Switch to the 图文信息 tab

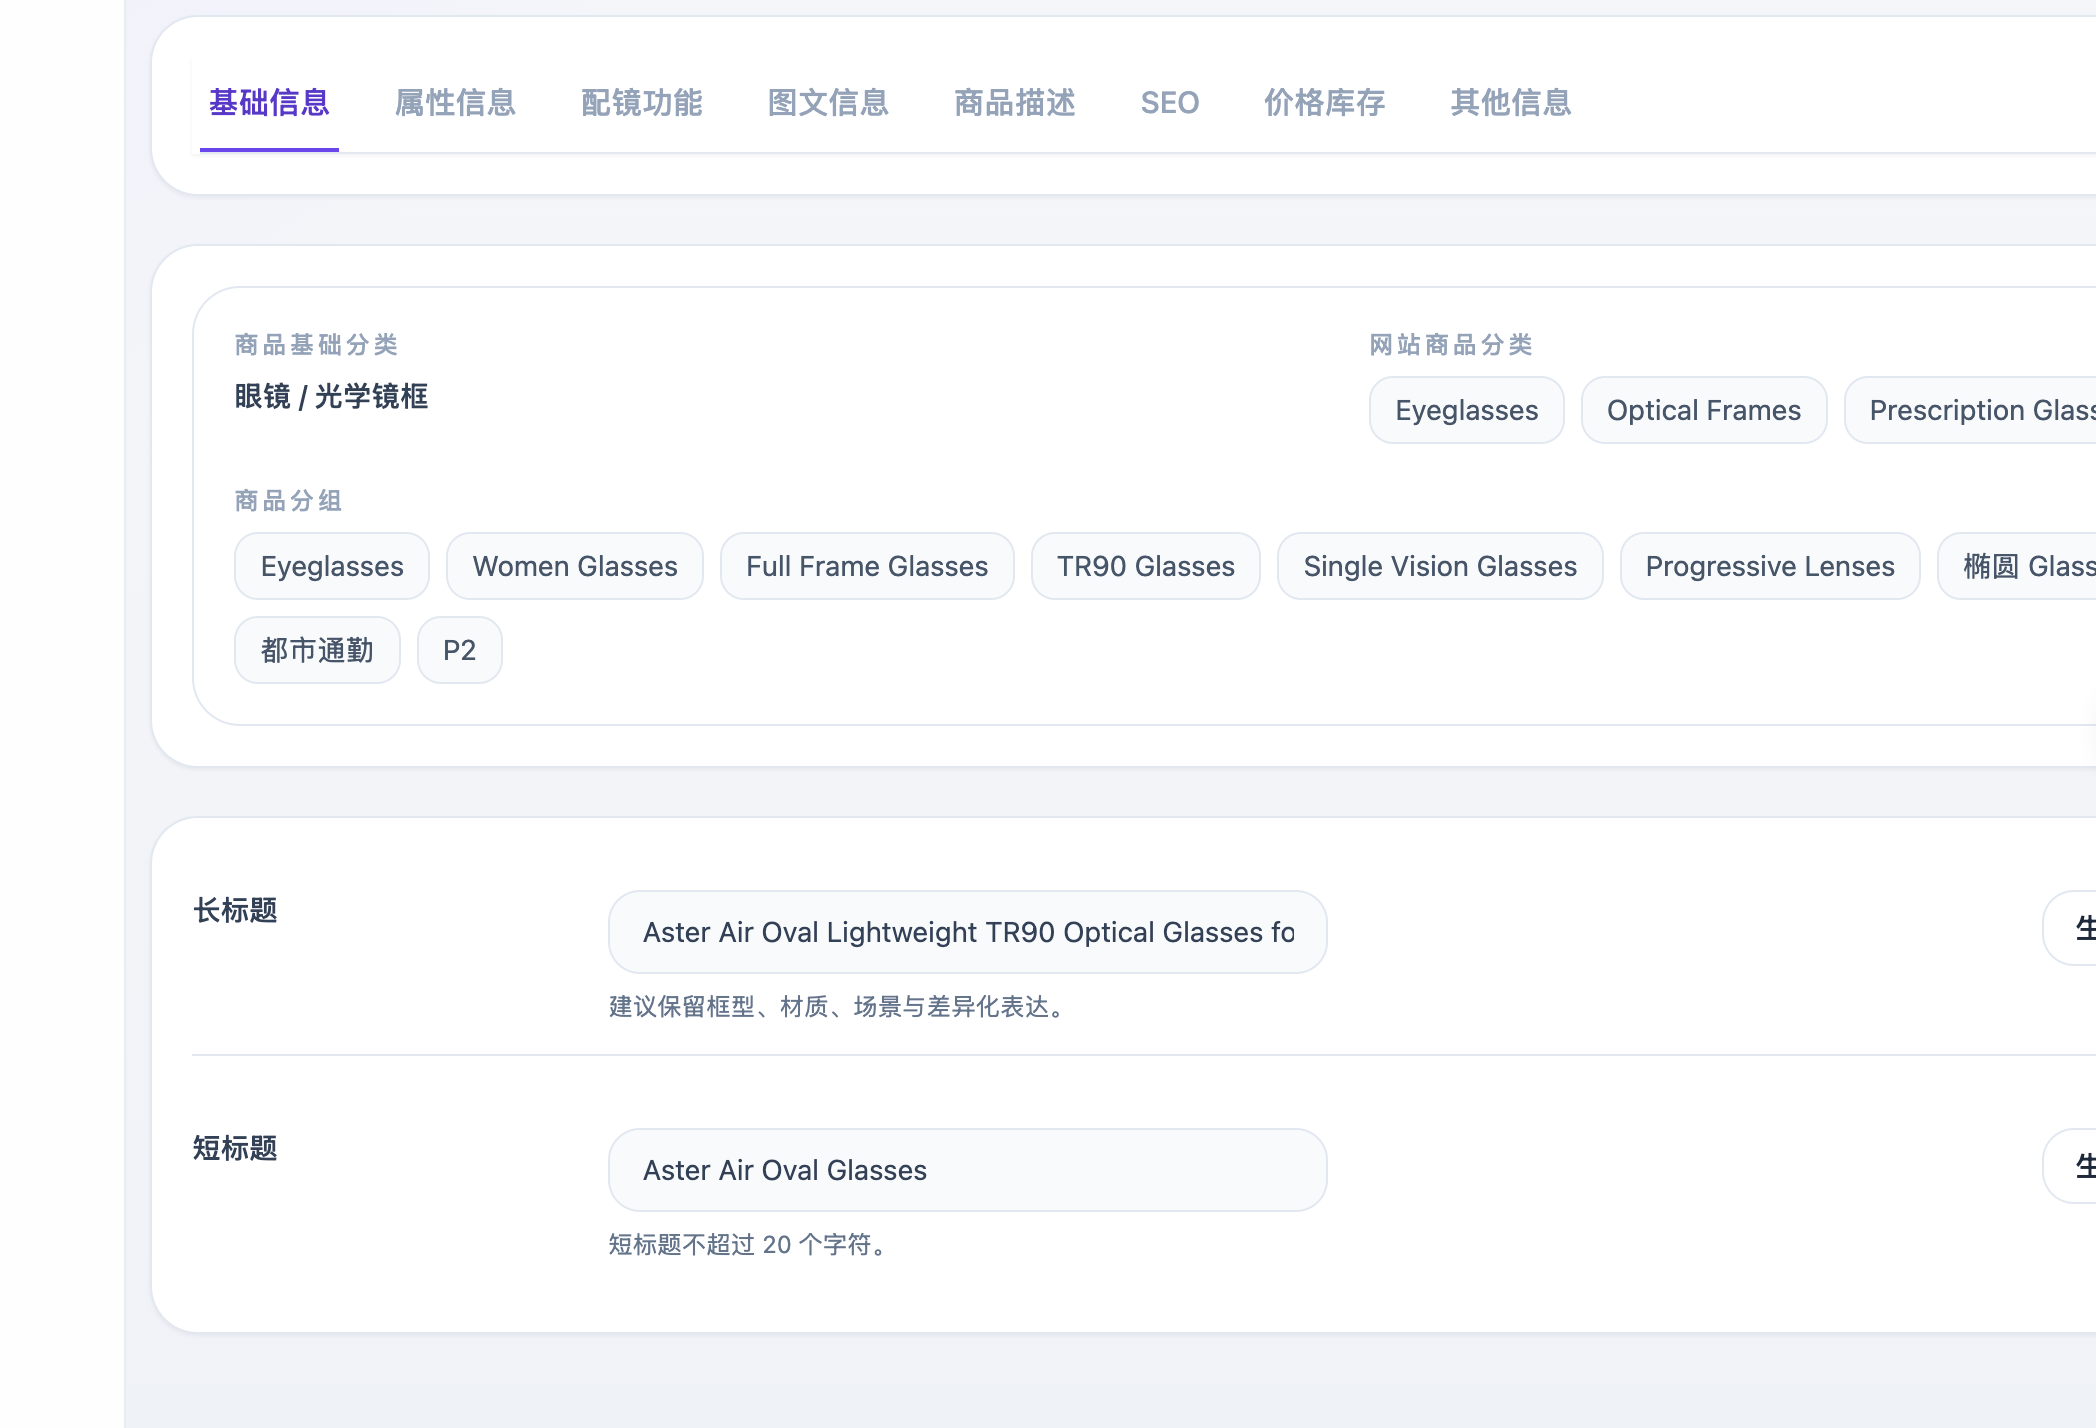(x=828, y=103)
